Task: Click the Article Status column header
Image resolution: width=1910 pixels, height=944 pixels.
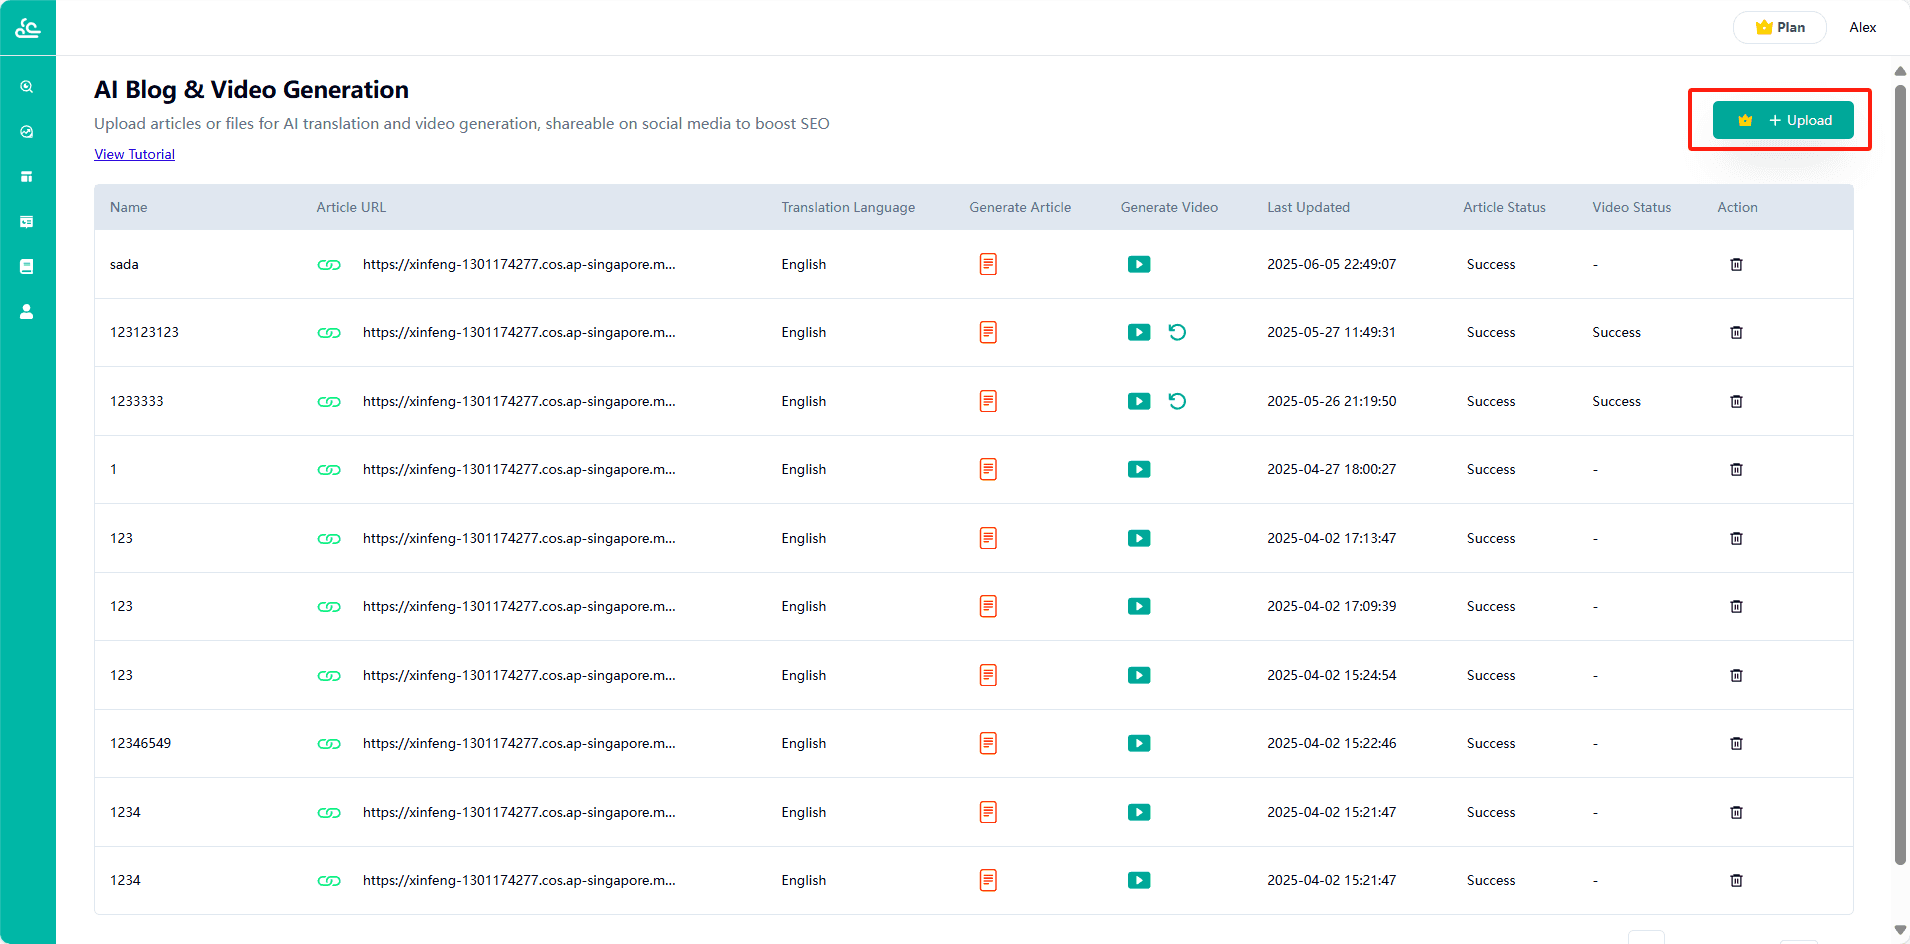Action: (1504, 207)
